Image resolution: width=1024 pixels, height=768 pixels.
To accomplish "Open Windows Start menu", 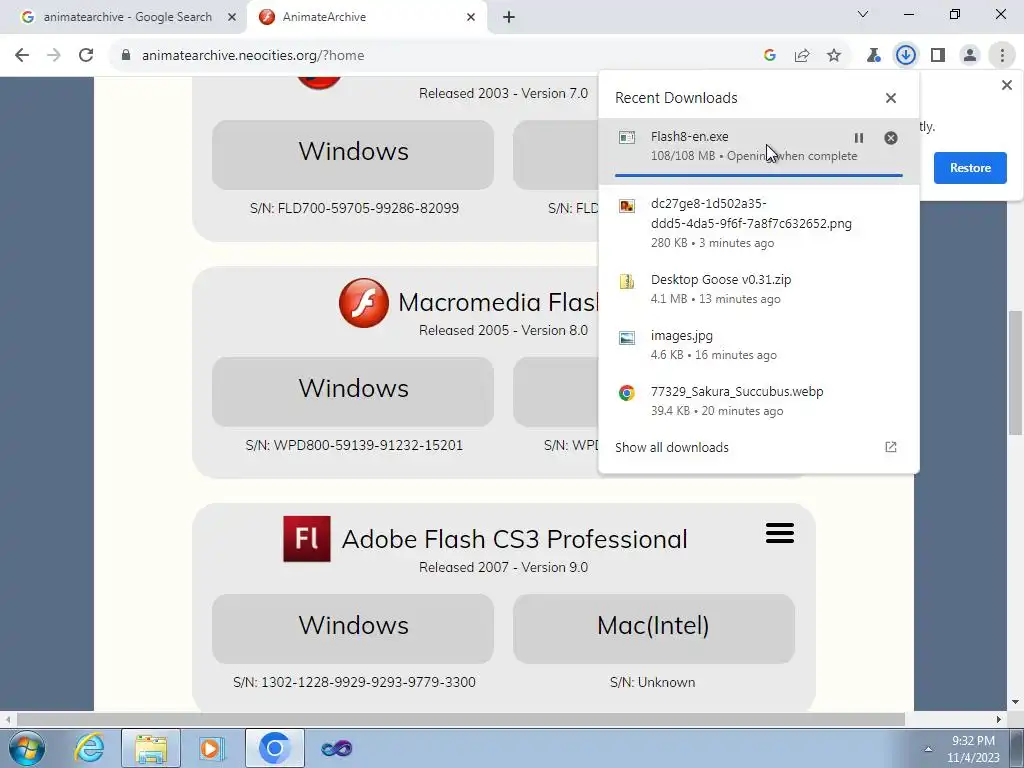I will 27,748.
